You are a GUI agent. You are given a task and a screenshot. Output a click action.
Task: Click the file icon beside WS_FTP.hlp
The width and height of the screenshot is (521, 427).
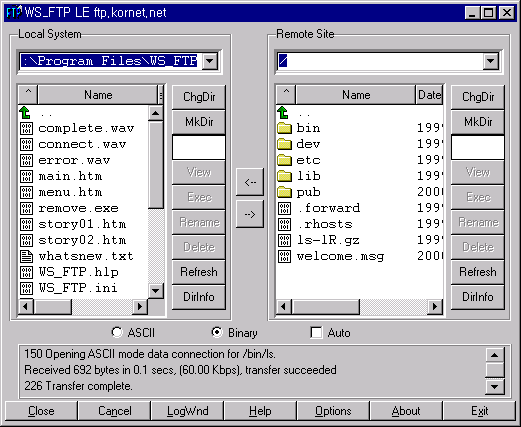[x=26, y=272]
